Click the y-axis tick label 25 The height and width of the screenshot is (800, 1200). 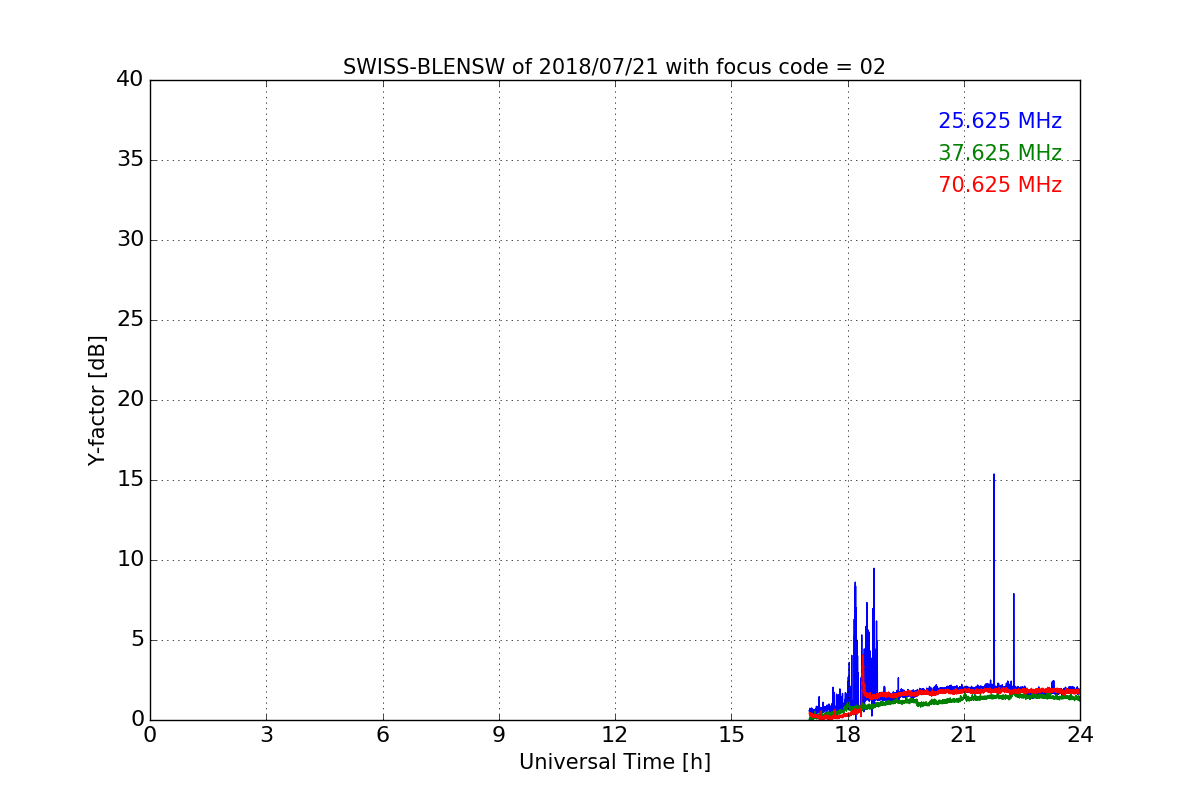tap(130, 320)
